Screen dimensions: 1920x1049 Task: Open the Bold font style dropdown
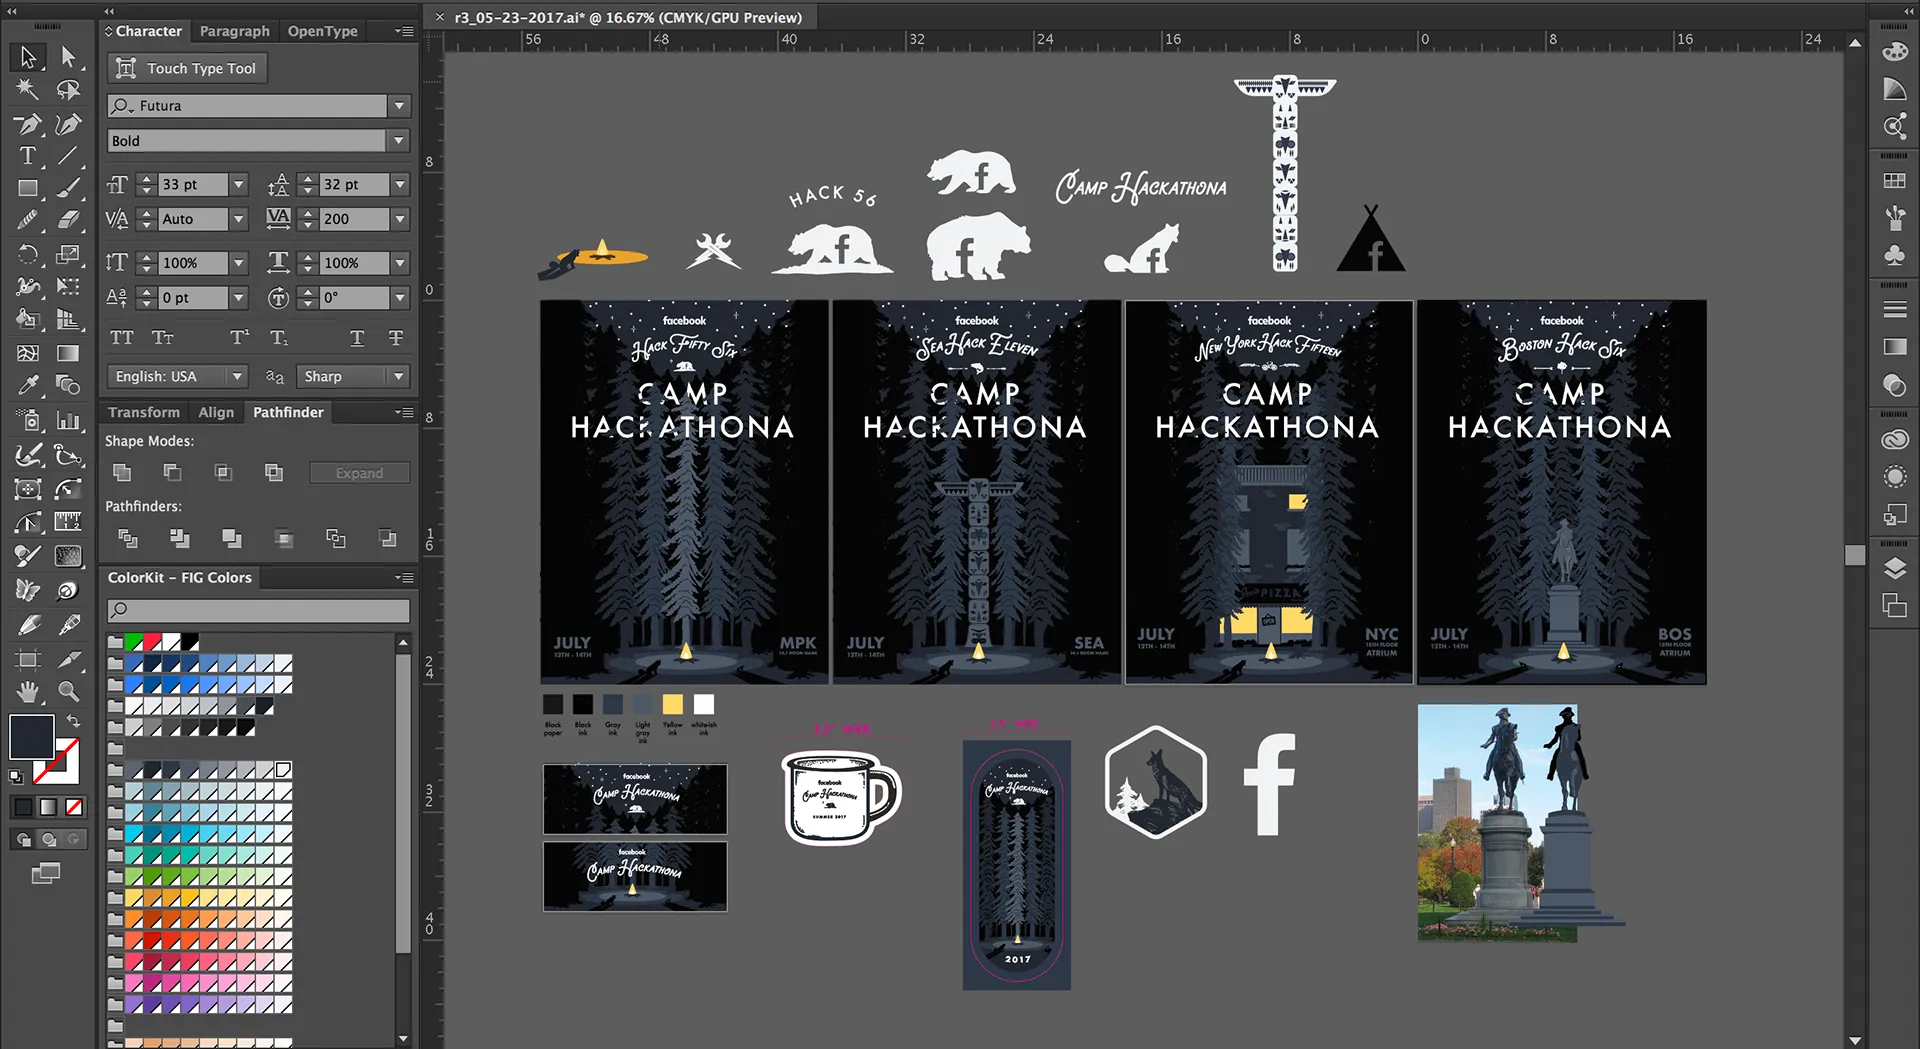pos(399,141)
